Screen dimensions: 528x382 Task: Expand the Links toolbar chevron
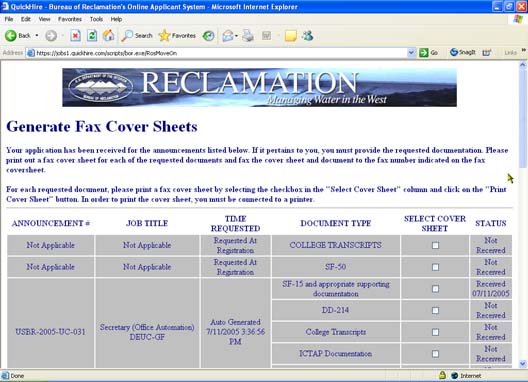click(524, 50)
